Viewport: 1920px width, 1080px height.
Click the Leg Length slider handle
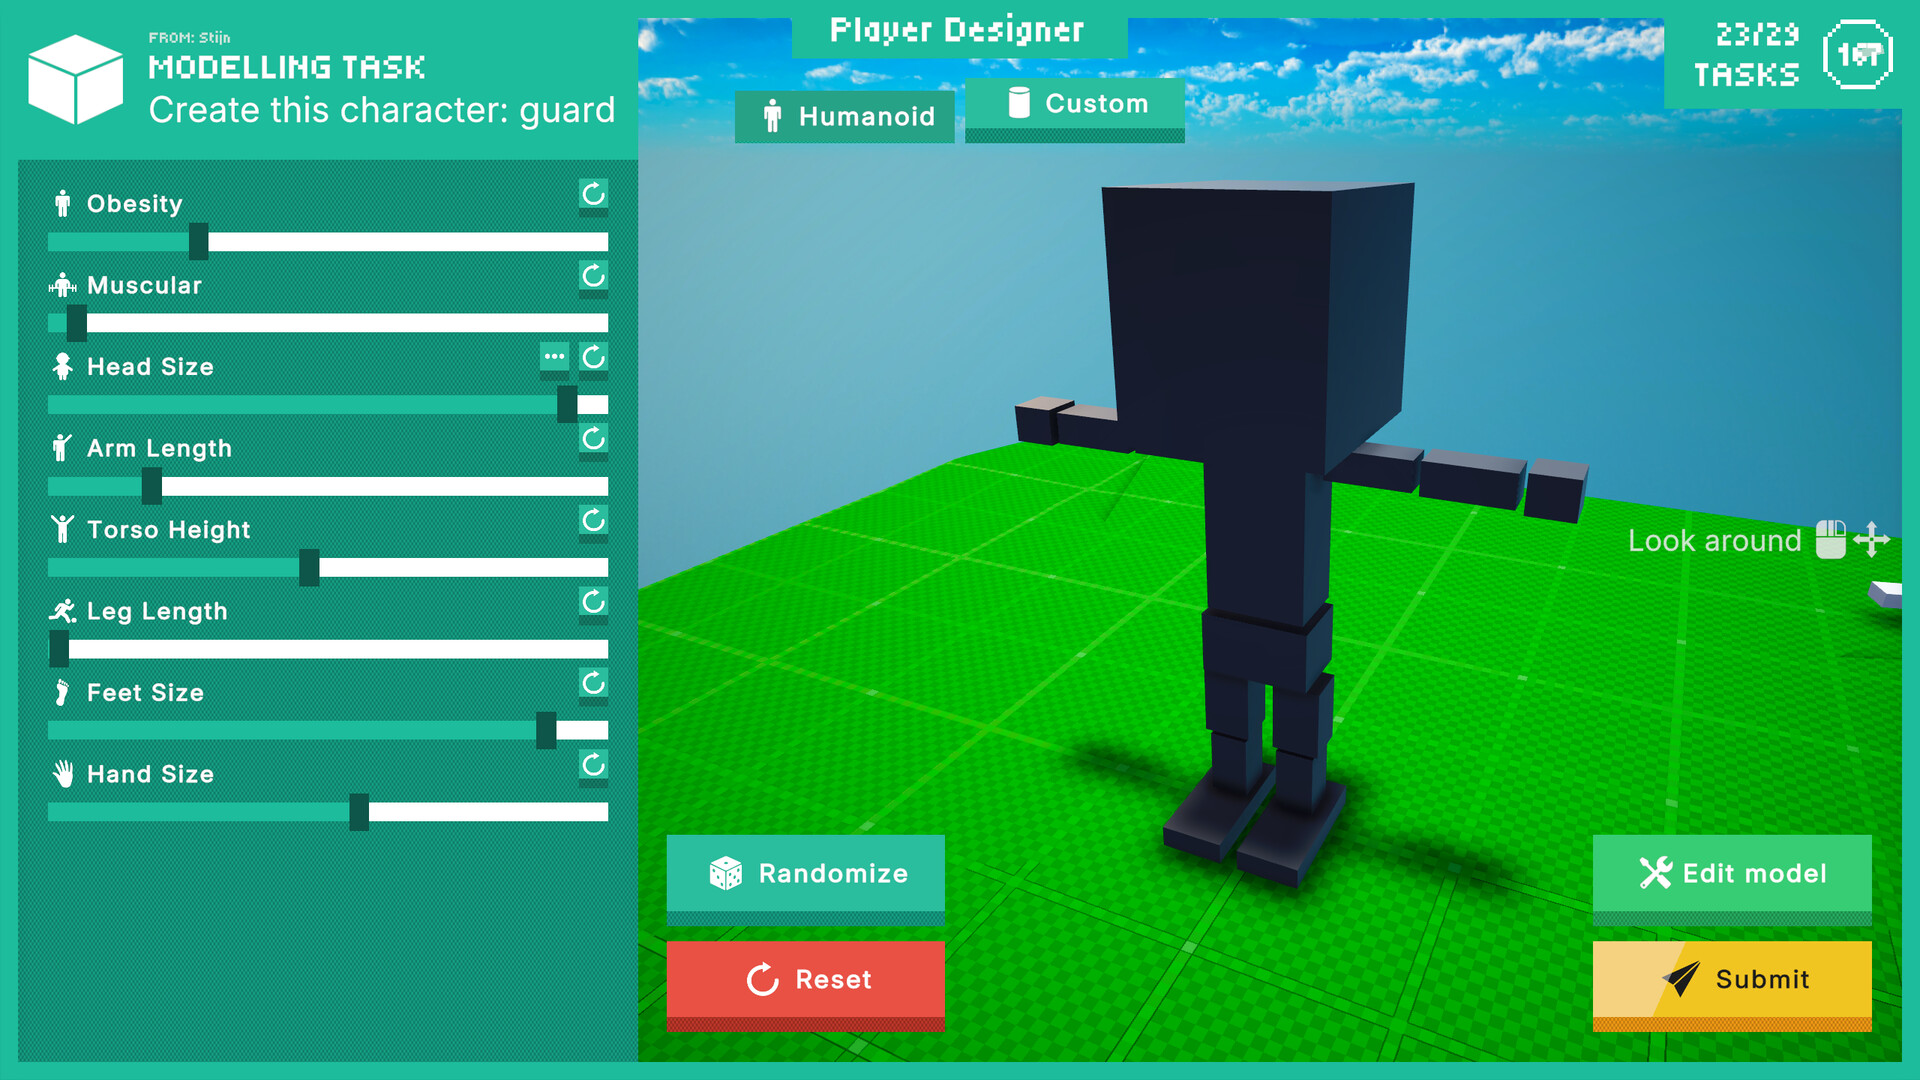coord(59,649)
